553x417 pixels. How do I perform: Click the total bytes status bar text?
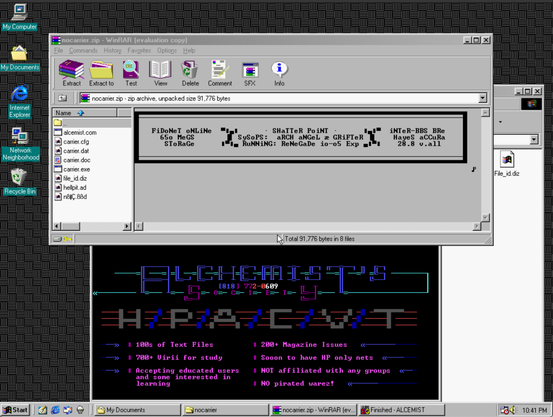[320, 239]
